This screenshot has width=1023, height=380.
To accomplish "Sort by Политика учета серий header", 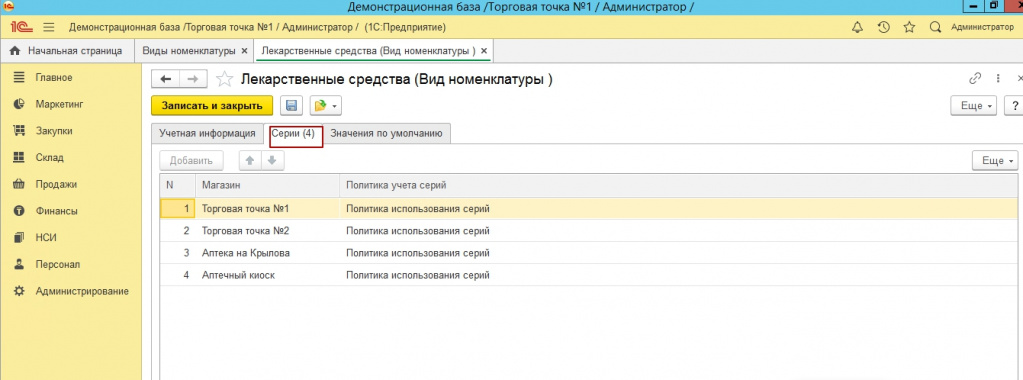I will point(679,185).
